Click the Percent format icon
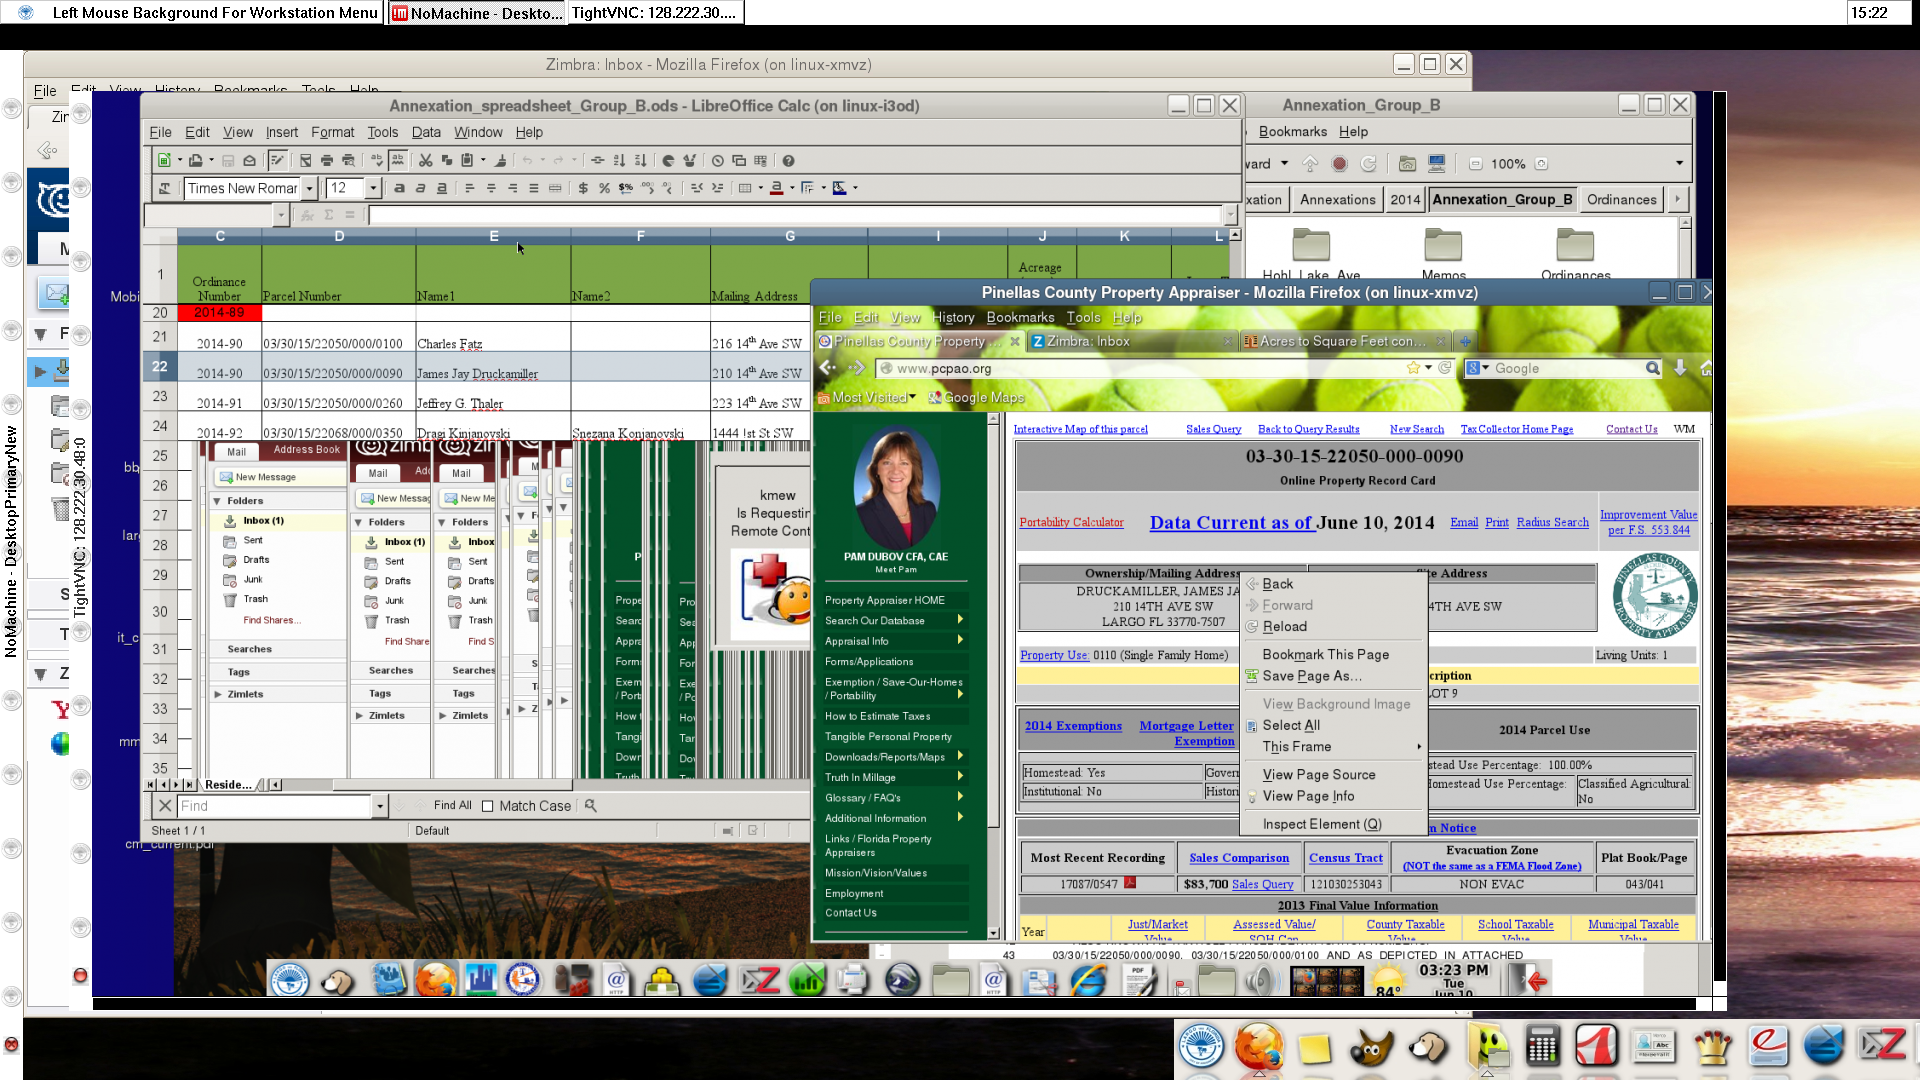 (x=604, y=188)
